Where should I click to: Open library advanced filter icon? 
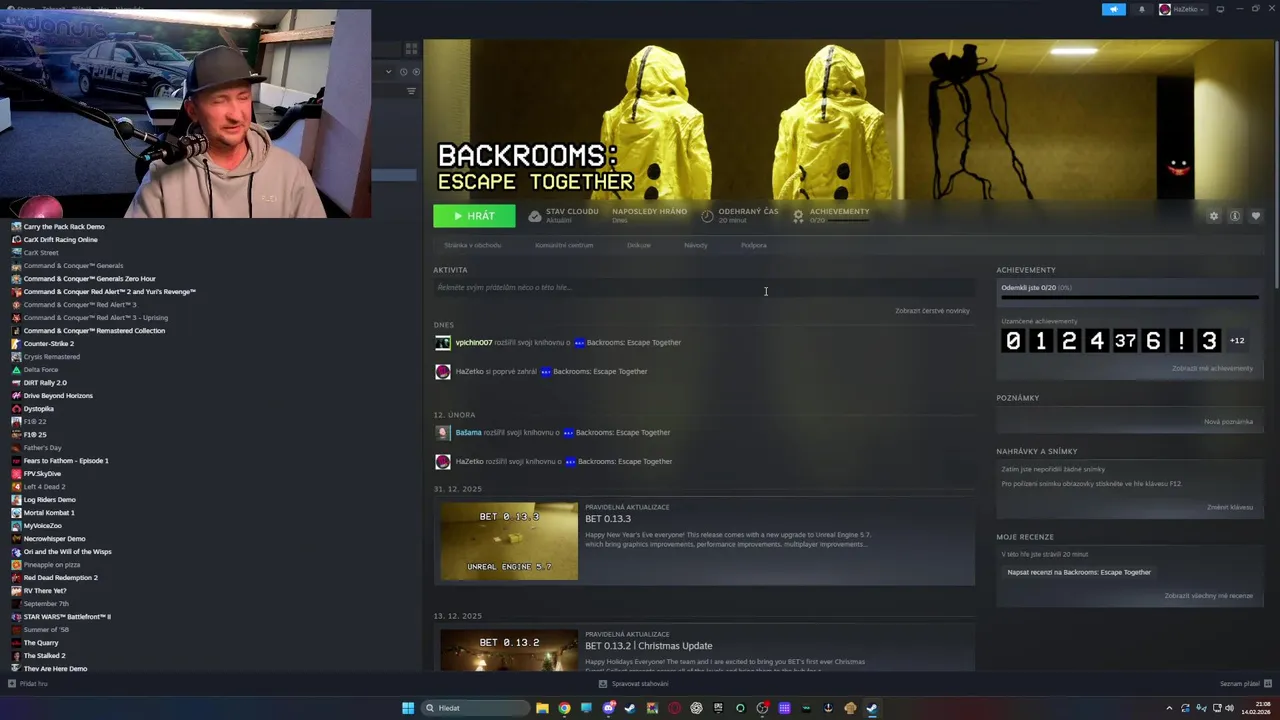pos(411,91)
